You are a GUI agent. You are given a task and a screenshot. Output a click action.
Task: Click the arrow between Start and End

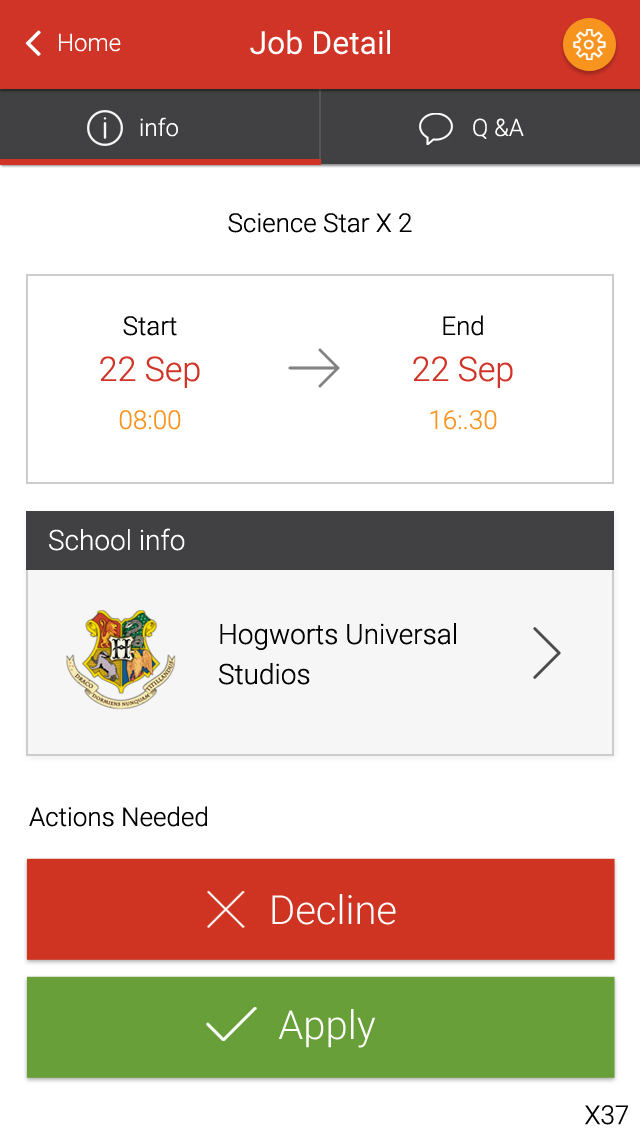(x=313, y=369)
